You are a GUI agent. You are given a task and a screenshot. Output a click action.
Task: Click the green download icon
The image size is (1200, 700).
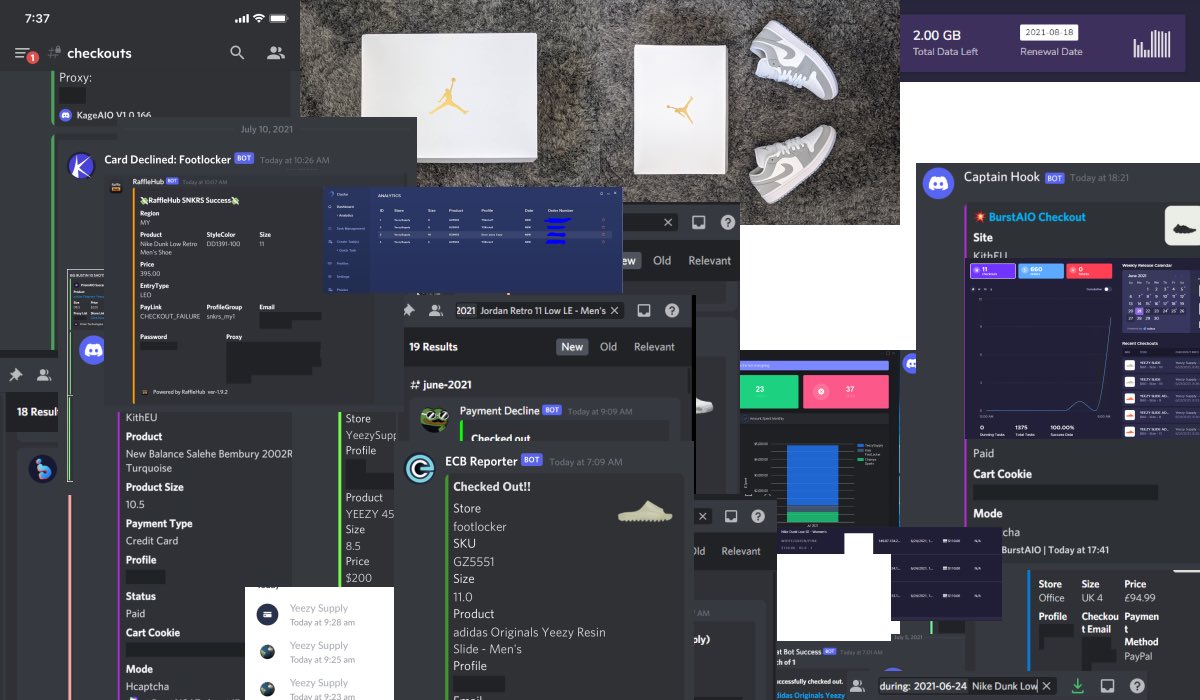click(x=1077, y=686)
